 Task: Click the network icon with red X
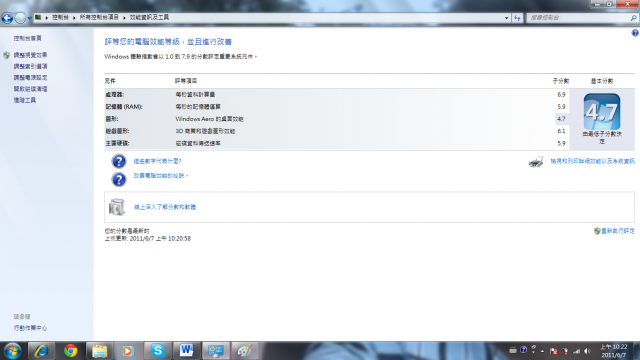pyautogui.click(x=564, y=351)
